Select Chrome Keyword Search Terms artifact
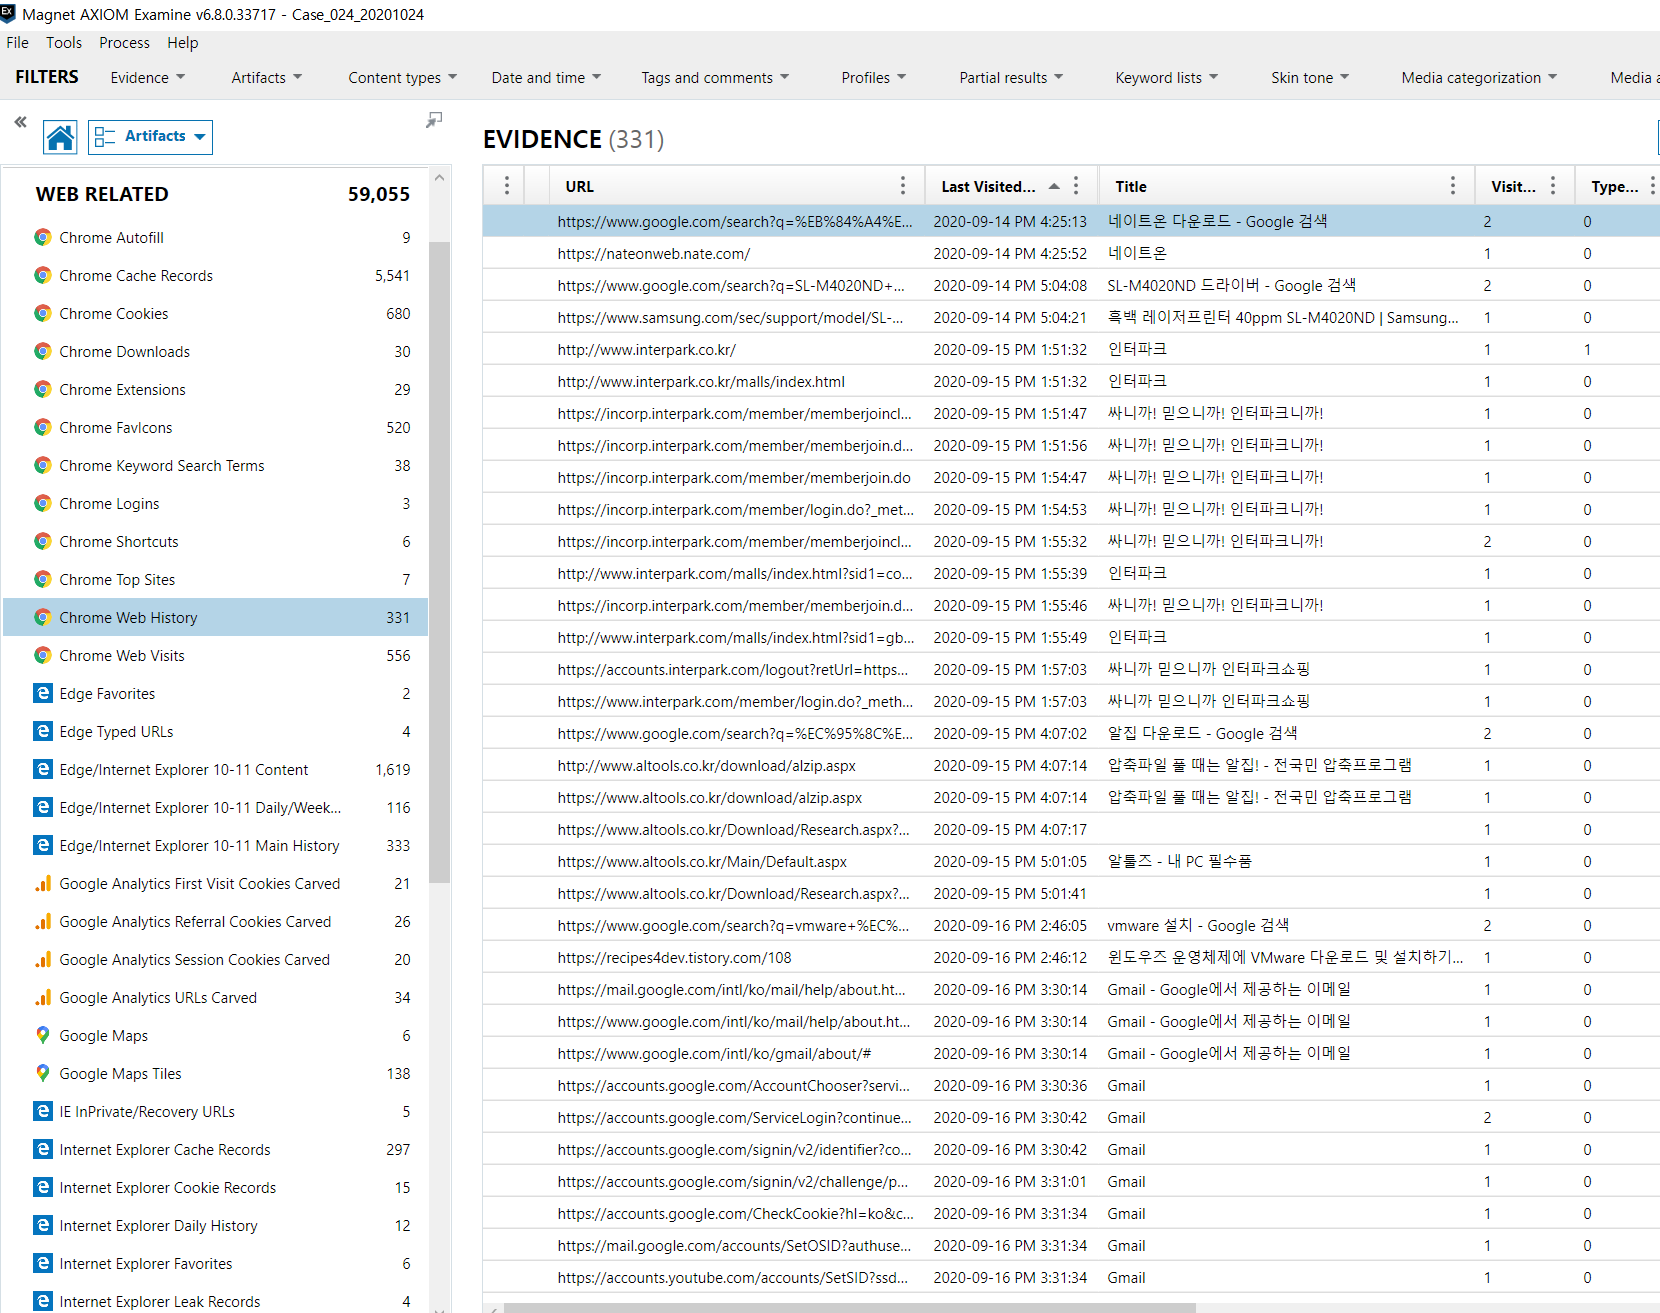 point(216,466)
